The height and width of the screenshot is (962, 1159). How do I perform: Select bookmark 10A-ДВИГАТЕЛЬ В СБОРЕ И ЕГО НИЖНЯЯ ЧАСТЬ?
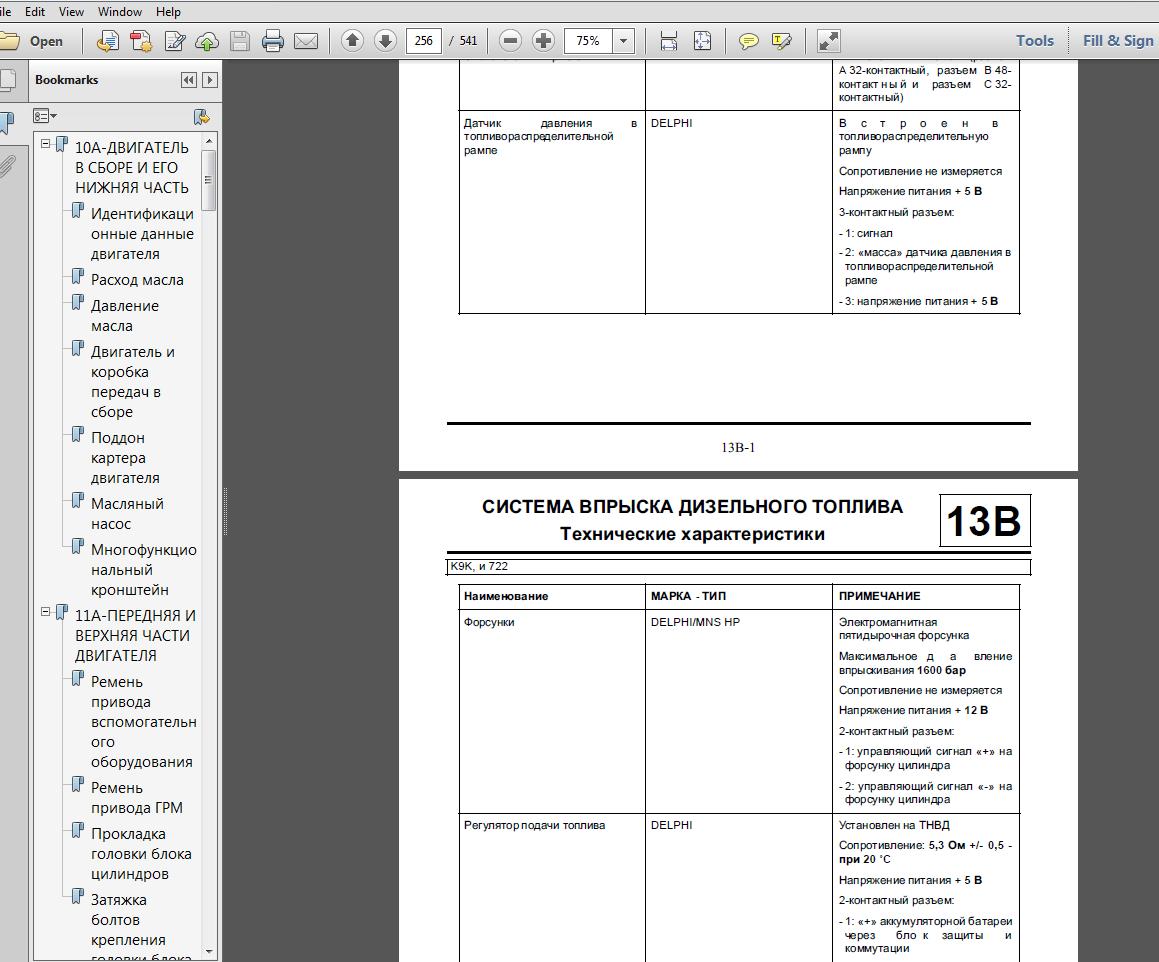(x=132, y=168)
